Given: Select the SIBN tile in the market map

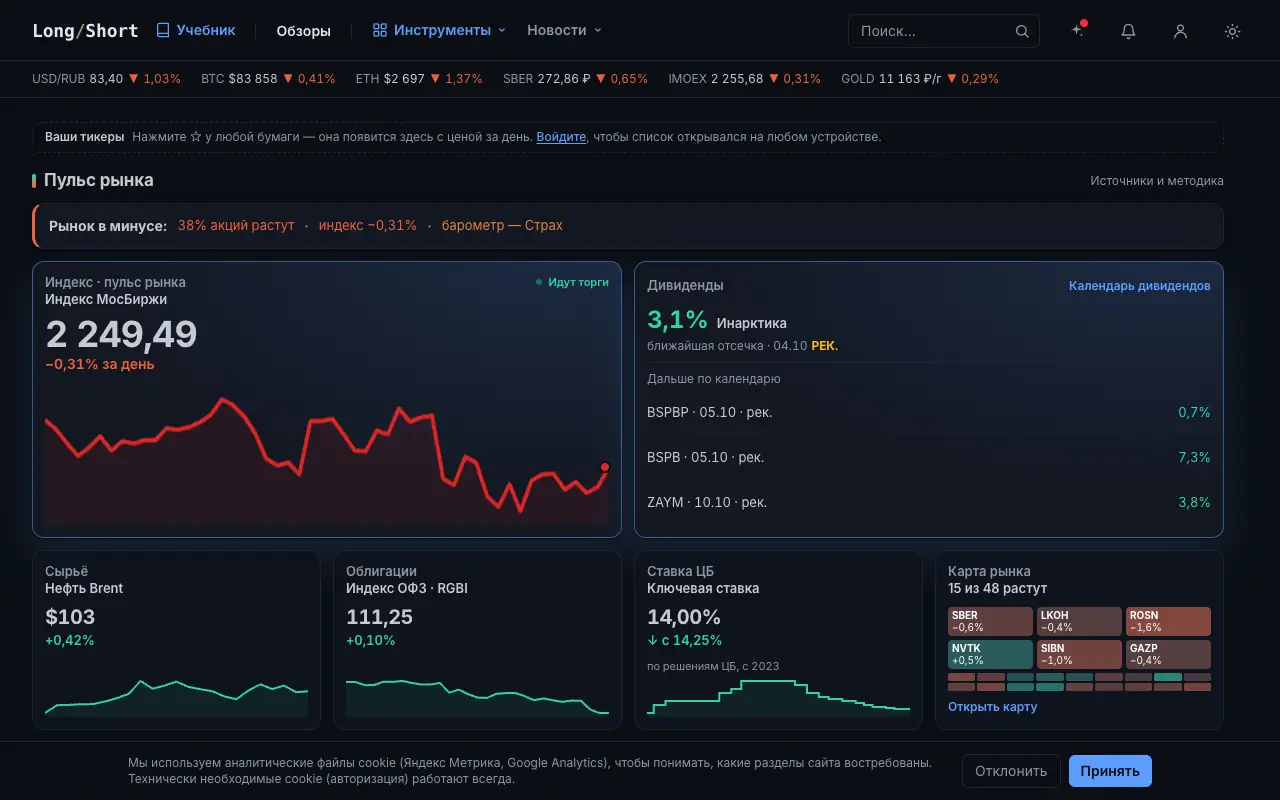Looking at the screenshot, I should [1079, 655].
